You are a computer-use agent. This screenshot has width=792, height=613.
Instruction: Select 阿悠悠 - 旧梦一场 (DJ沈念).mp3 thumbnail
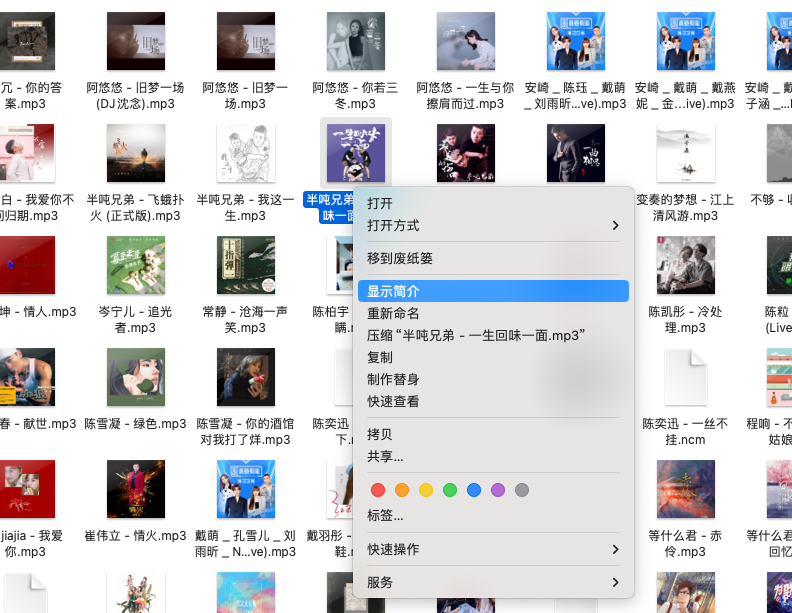[x=136, y=41]
